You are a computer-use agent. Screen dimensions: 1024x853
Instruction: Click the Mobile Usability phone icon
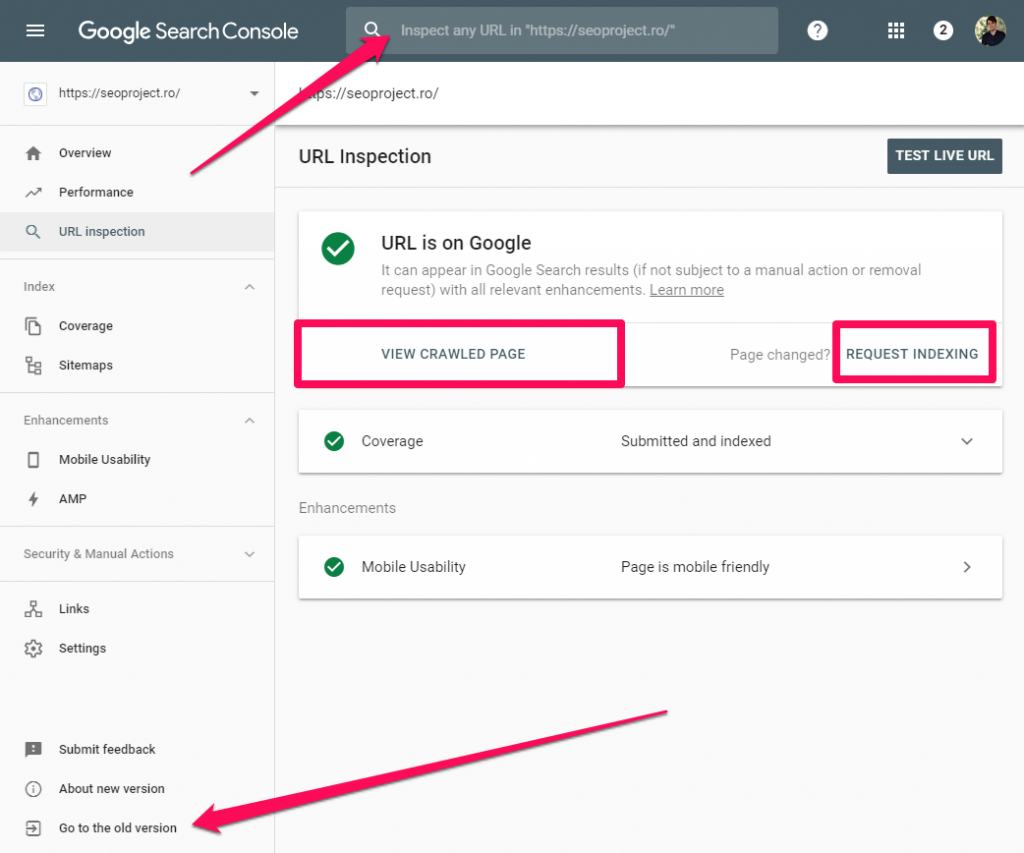pyautogui.click(x=33, y=460)
